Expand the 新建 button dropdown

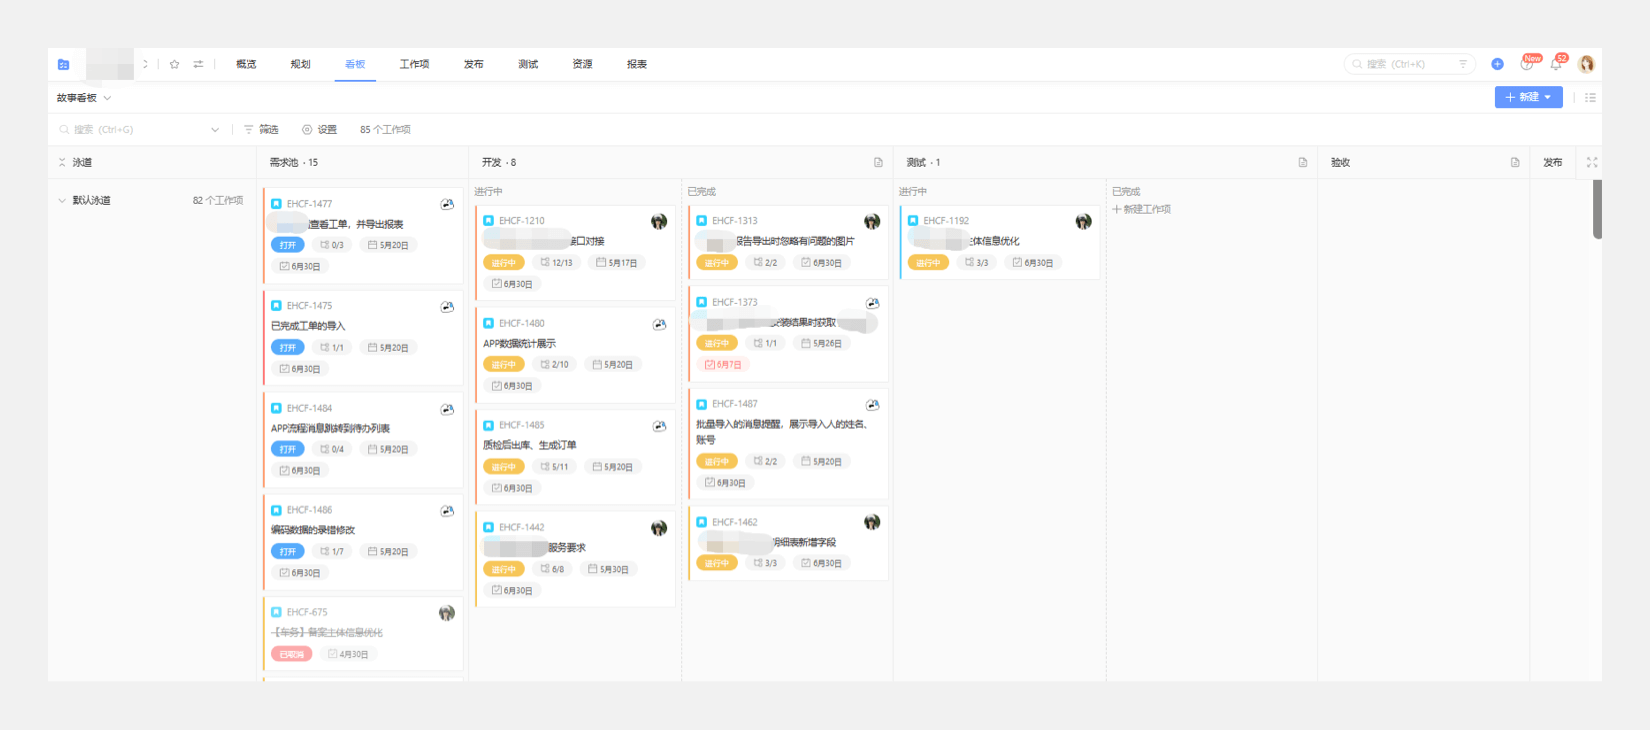point(1548,98)
